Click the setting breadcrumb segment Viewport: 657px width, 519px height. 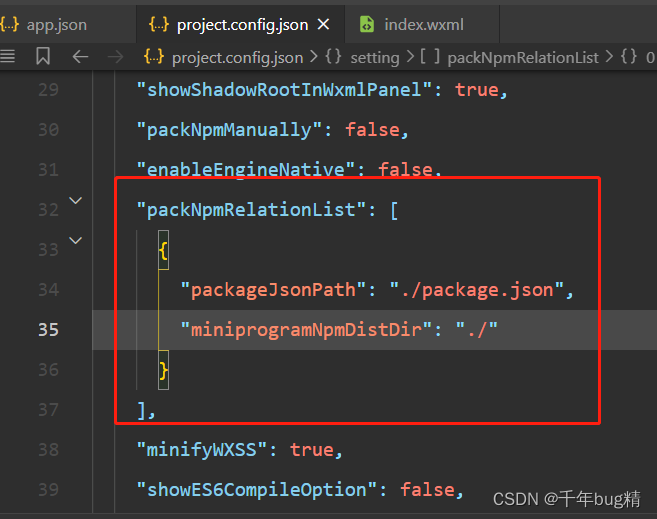(x=375, y=57)
